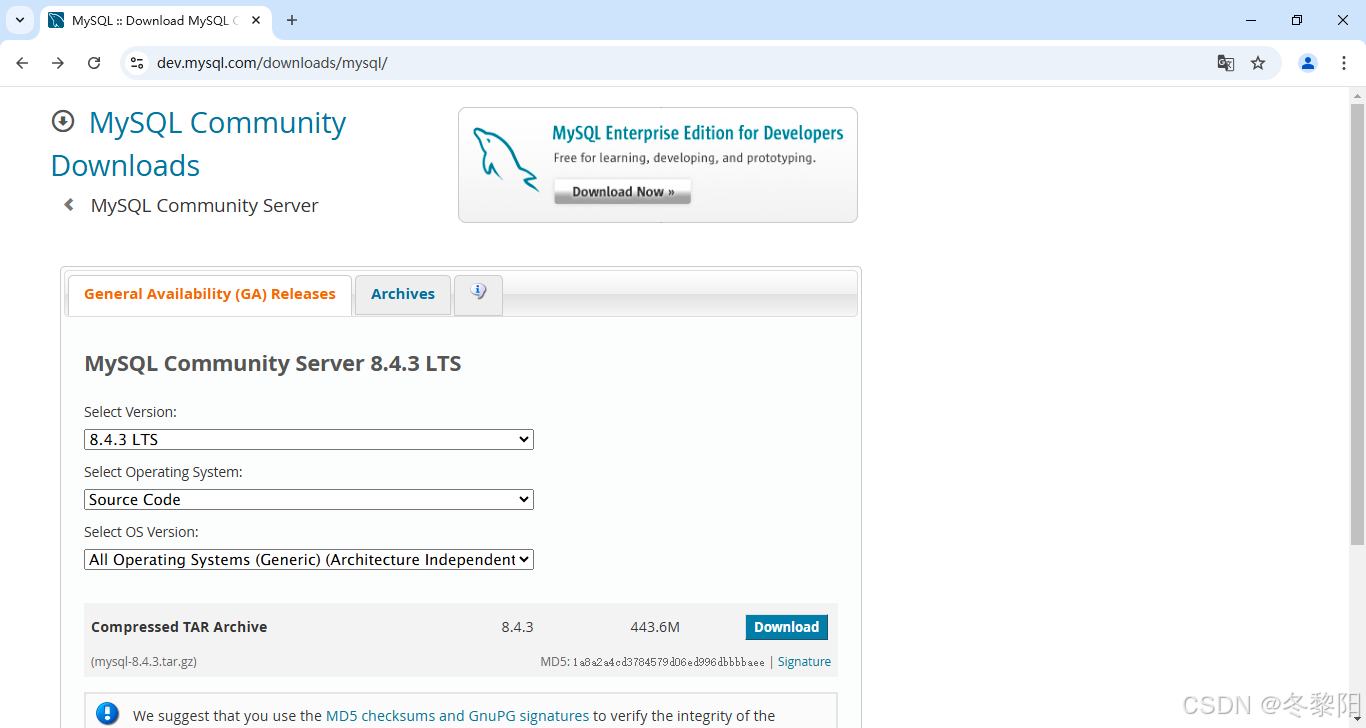This screenshot has height=728, width=1366.
Task: Click the MySQL Community Server breadcrumb link
Action: [x=204, y=205]
